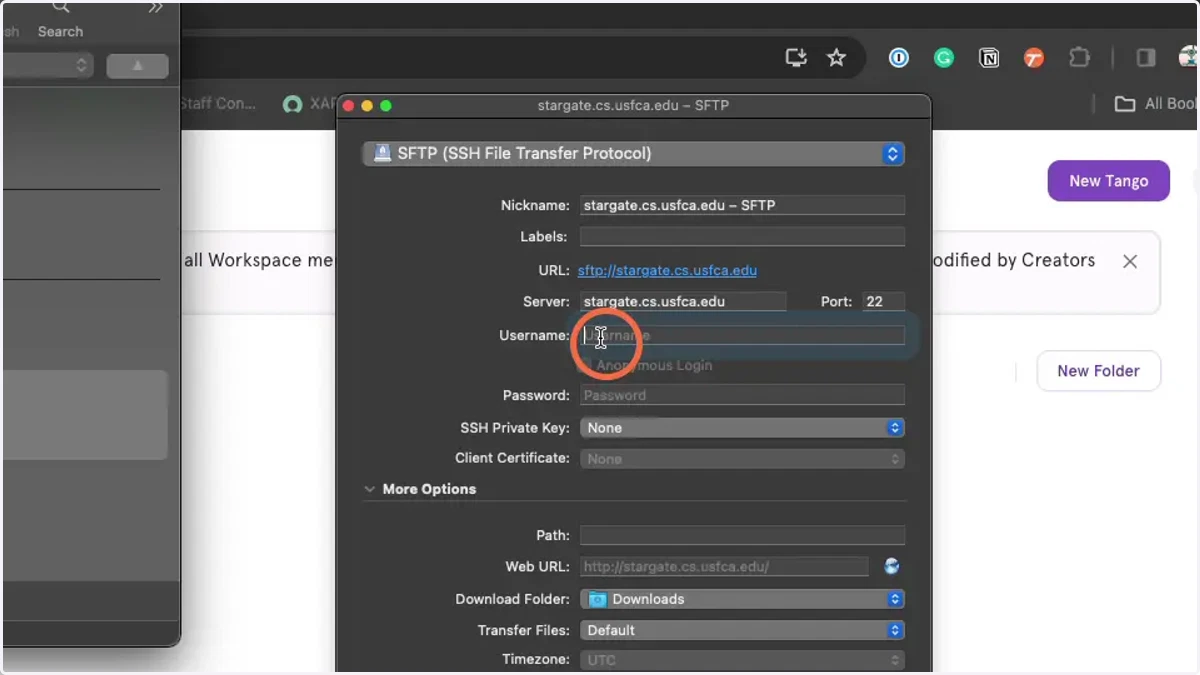
Task: Open the All Bookmarks folder
Action: [x=1156, y=104]
